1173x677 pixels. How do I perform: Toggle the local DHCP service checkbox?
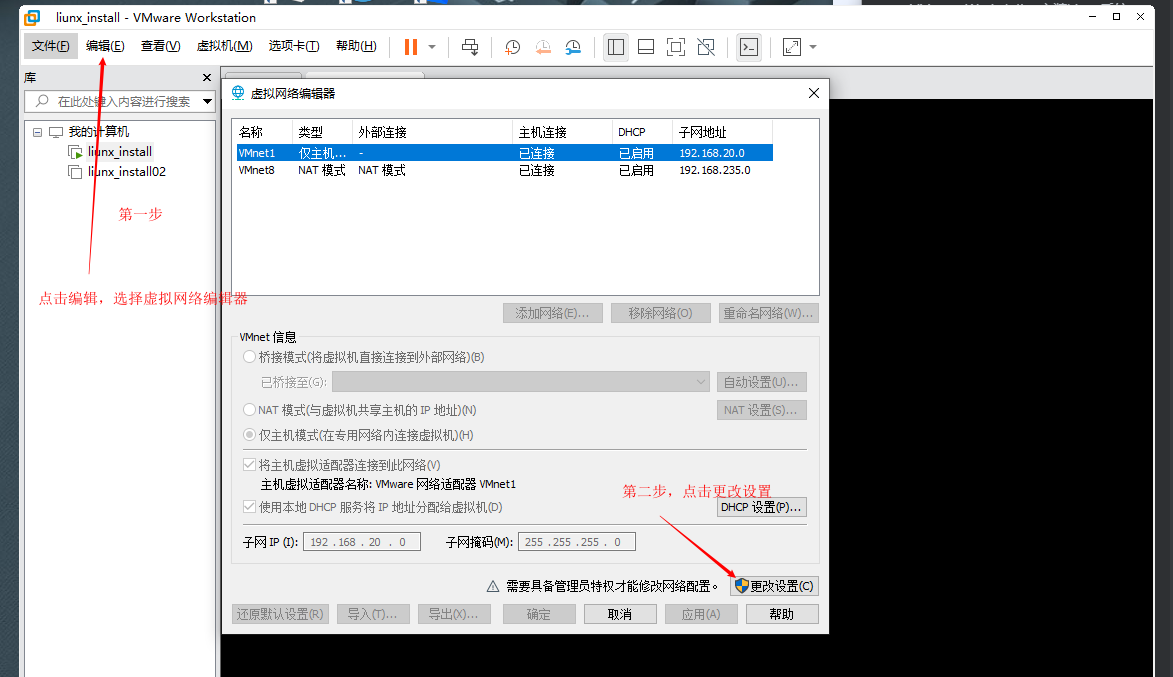[x=249, y=507]
